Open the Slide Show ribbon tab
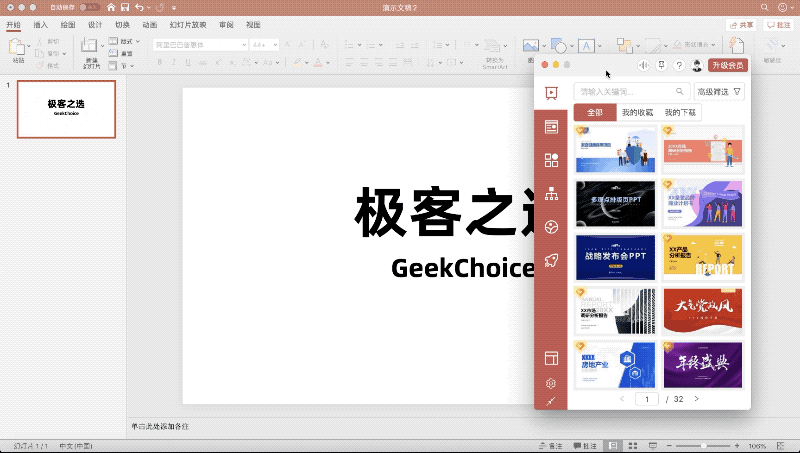The width and height of the screenshot is (800, 453). (188, 24)
